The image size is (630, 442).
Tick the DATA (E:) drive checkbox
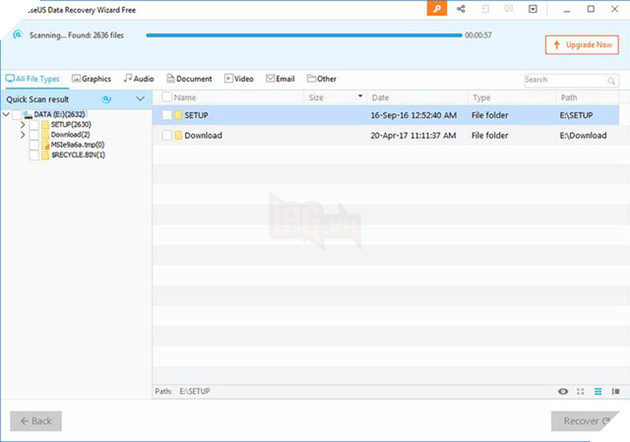tap(16, 115)
